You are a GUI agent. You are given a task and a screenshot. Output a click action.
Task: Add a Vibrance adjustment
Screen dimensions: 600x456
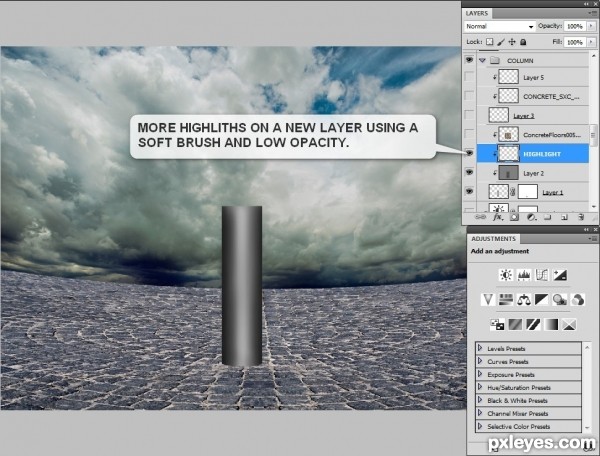(x=488, y=300)
